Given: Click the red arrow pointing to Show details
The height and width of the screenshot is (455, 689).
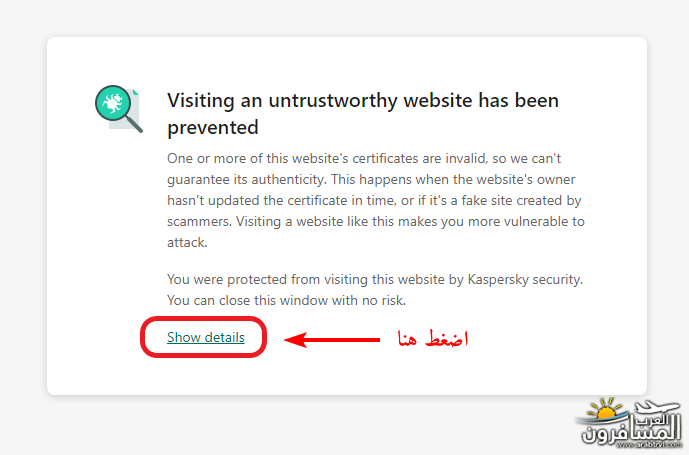Looking at the screenshot, I should [332, 340].
